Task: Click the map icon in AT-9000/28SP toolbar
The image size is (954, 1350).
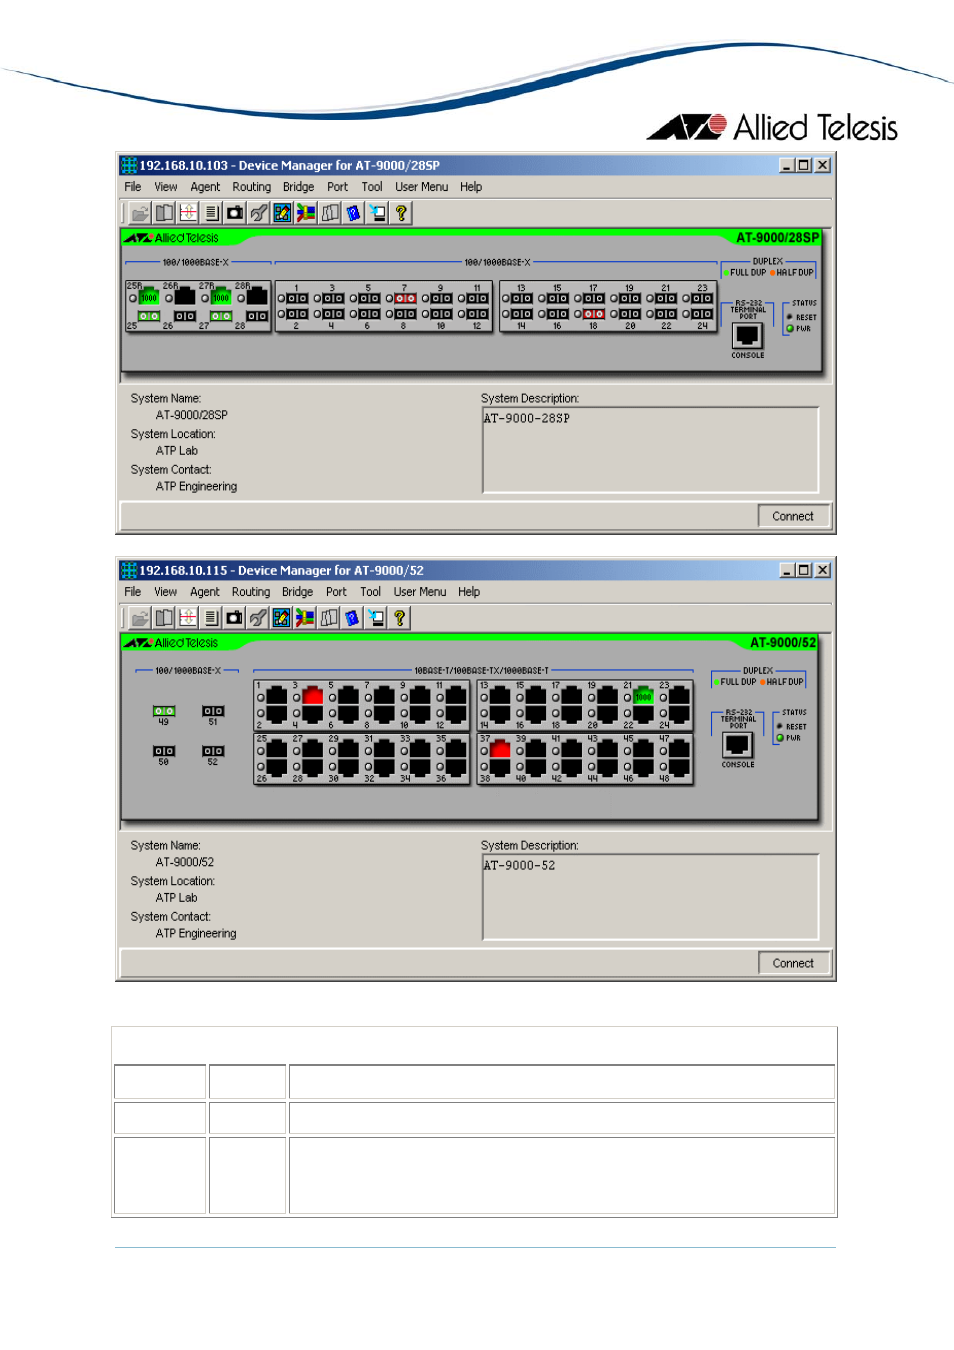Action: click(x=330, y=213)
